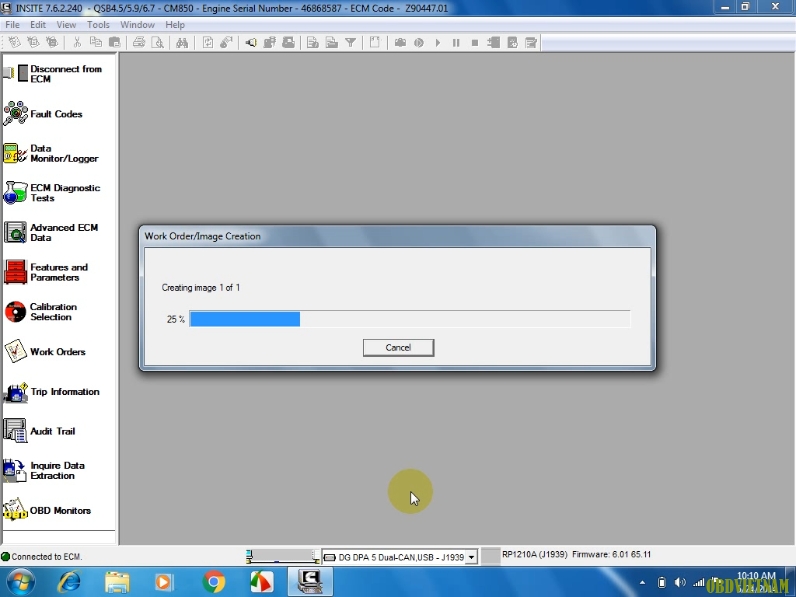Viewport: 796px width, 597px height.
Task: Open the Window menu
Action: click(137, 24)
